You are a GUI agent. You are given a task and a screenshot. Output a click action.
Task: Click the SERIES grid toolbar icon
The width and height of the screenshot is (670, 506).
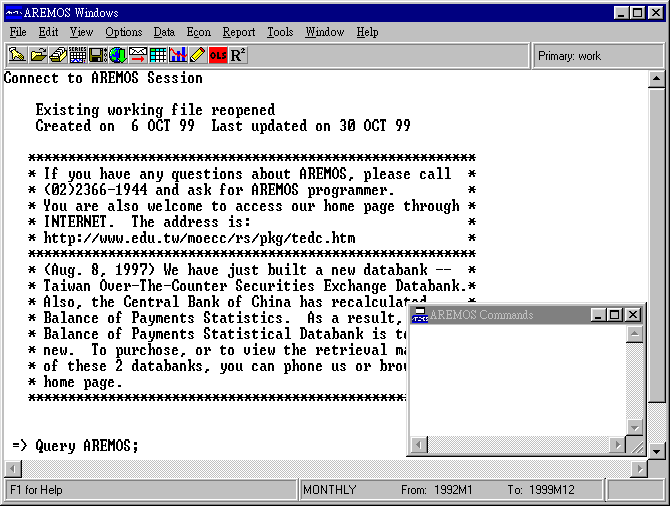coord(78,55)
